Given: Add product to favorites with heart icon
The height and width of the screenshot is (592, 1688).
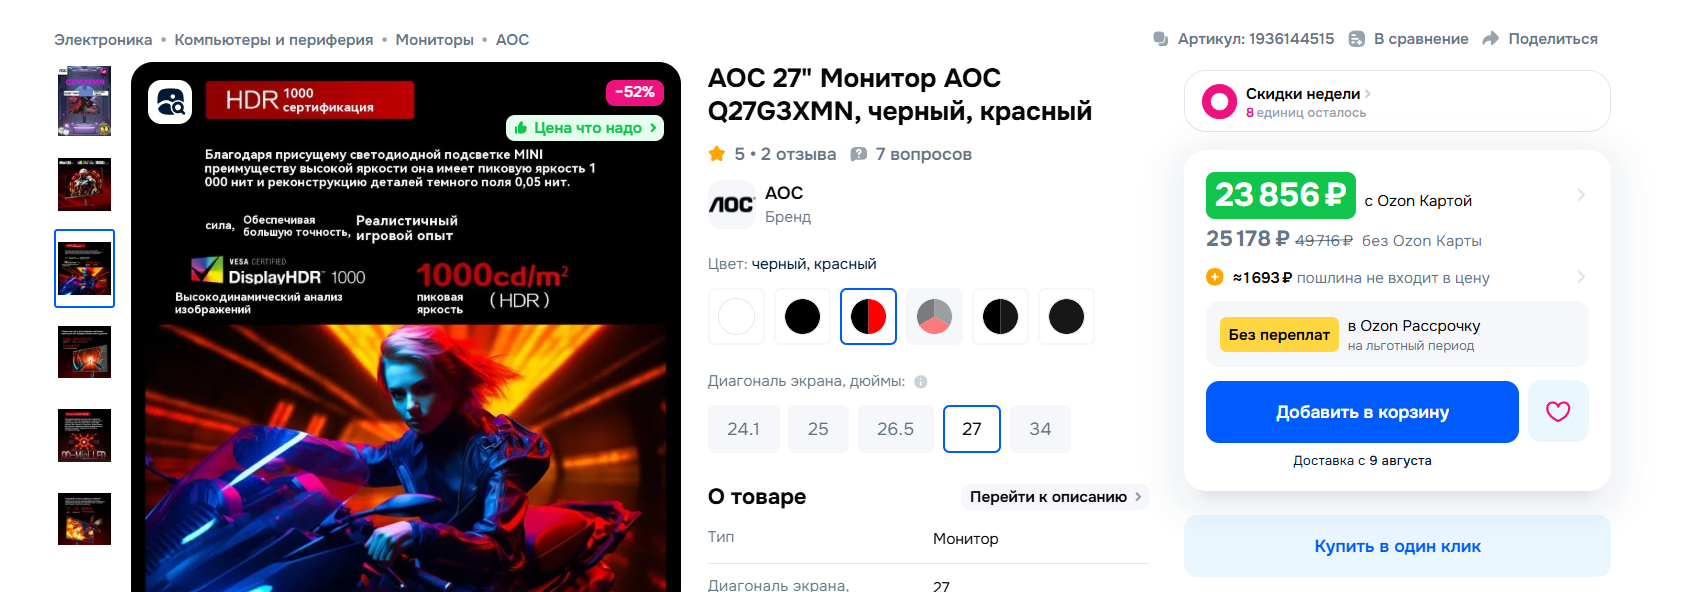Looking at the screenshot, I should pyautogui.click(x=1558, y=411).
